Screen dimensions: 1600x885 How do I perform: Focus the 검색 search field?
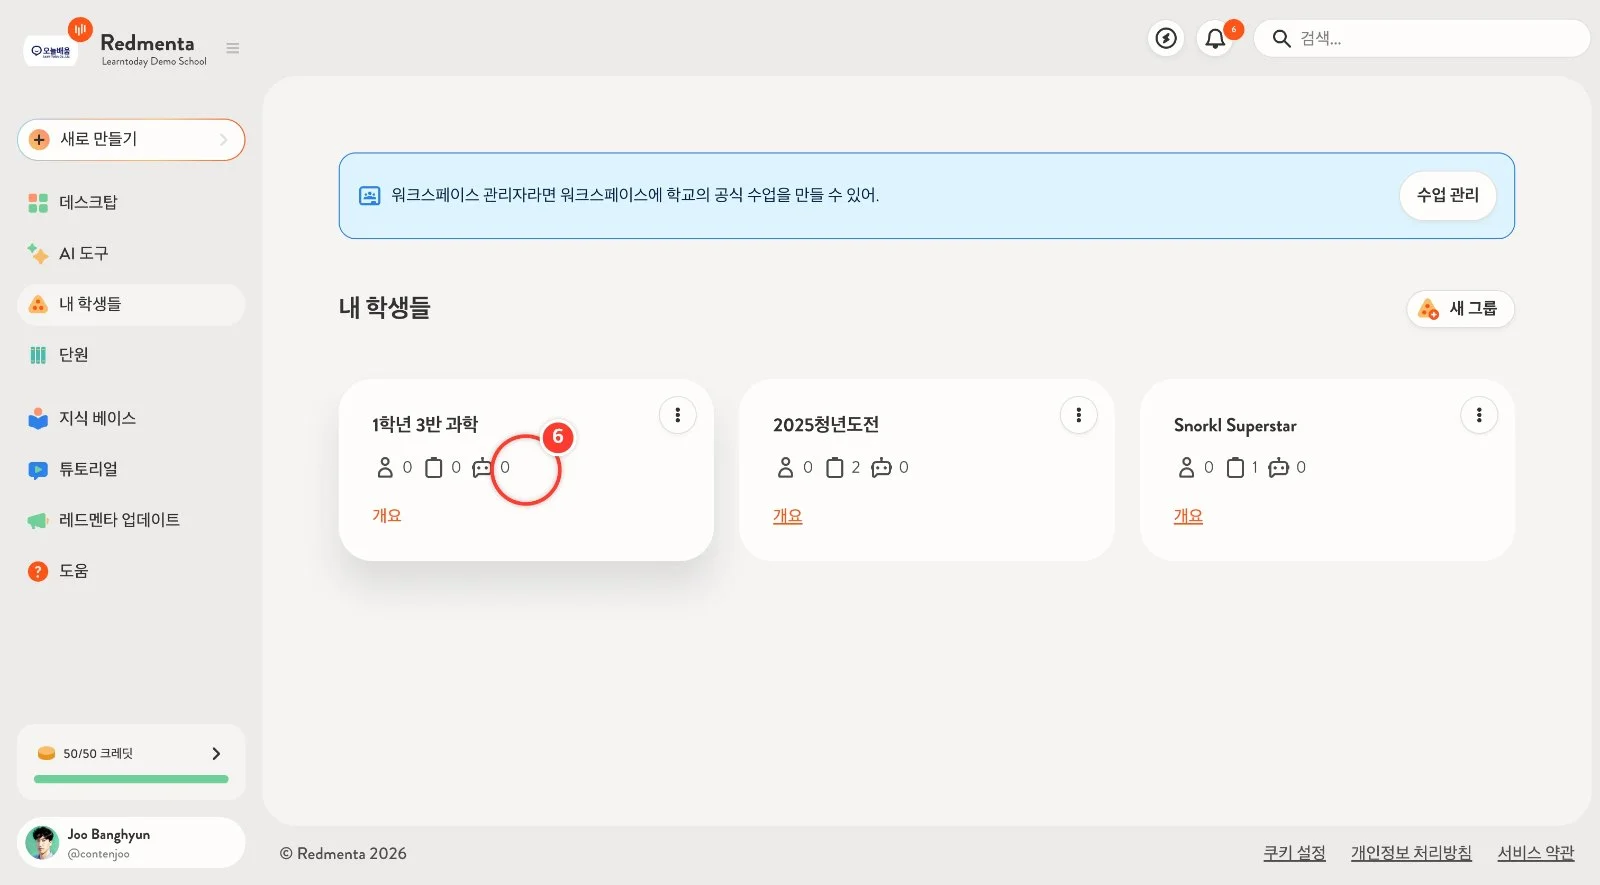[1421, 38]
